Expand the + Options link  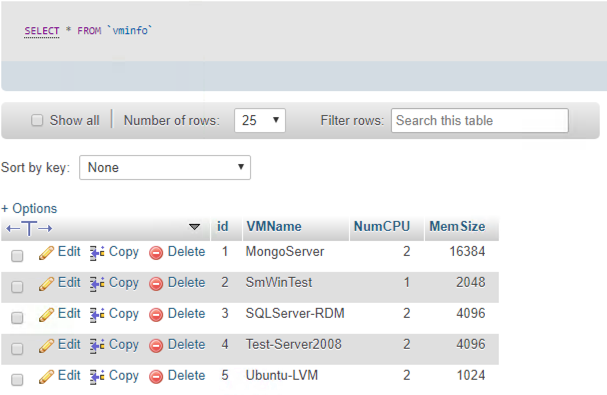pyautogui.click(x=29, y=208)
